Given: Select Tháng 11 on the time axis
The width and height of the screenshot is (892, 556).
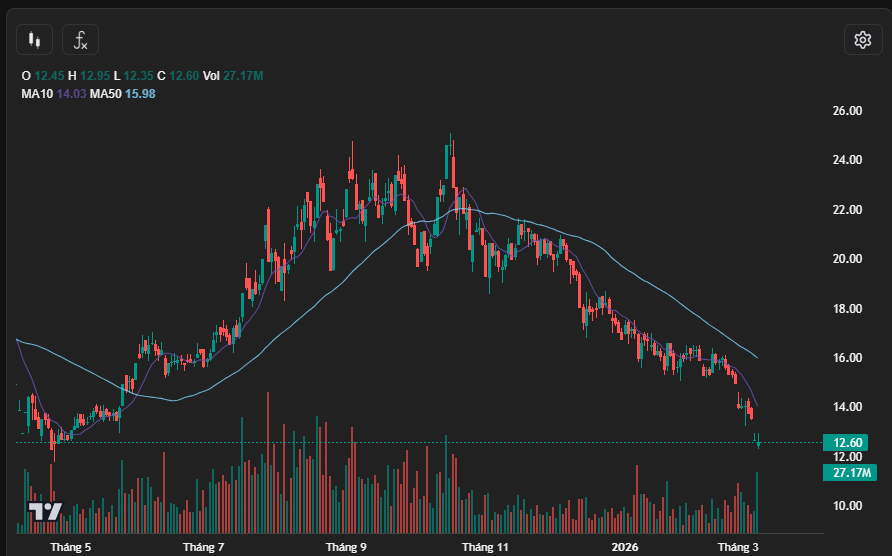Looking at the screenshot, I should click(x=485, y=547).
